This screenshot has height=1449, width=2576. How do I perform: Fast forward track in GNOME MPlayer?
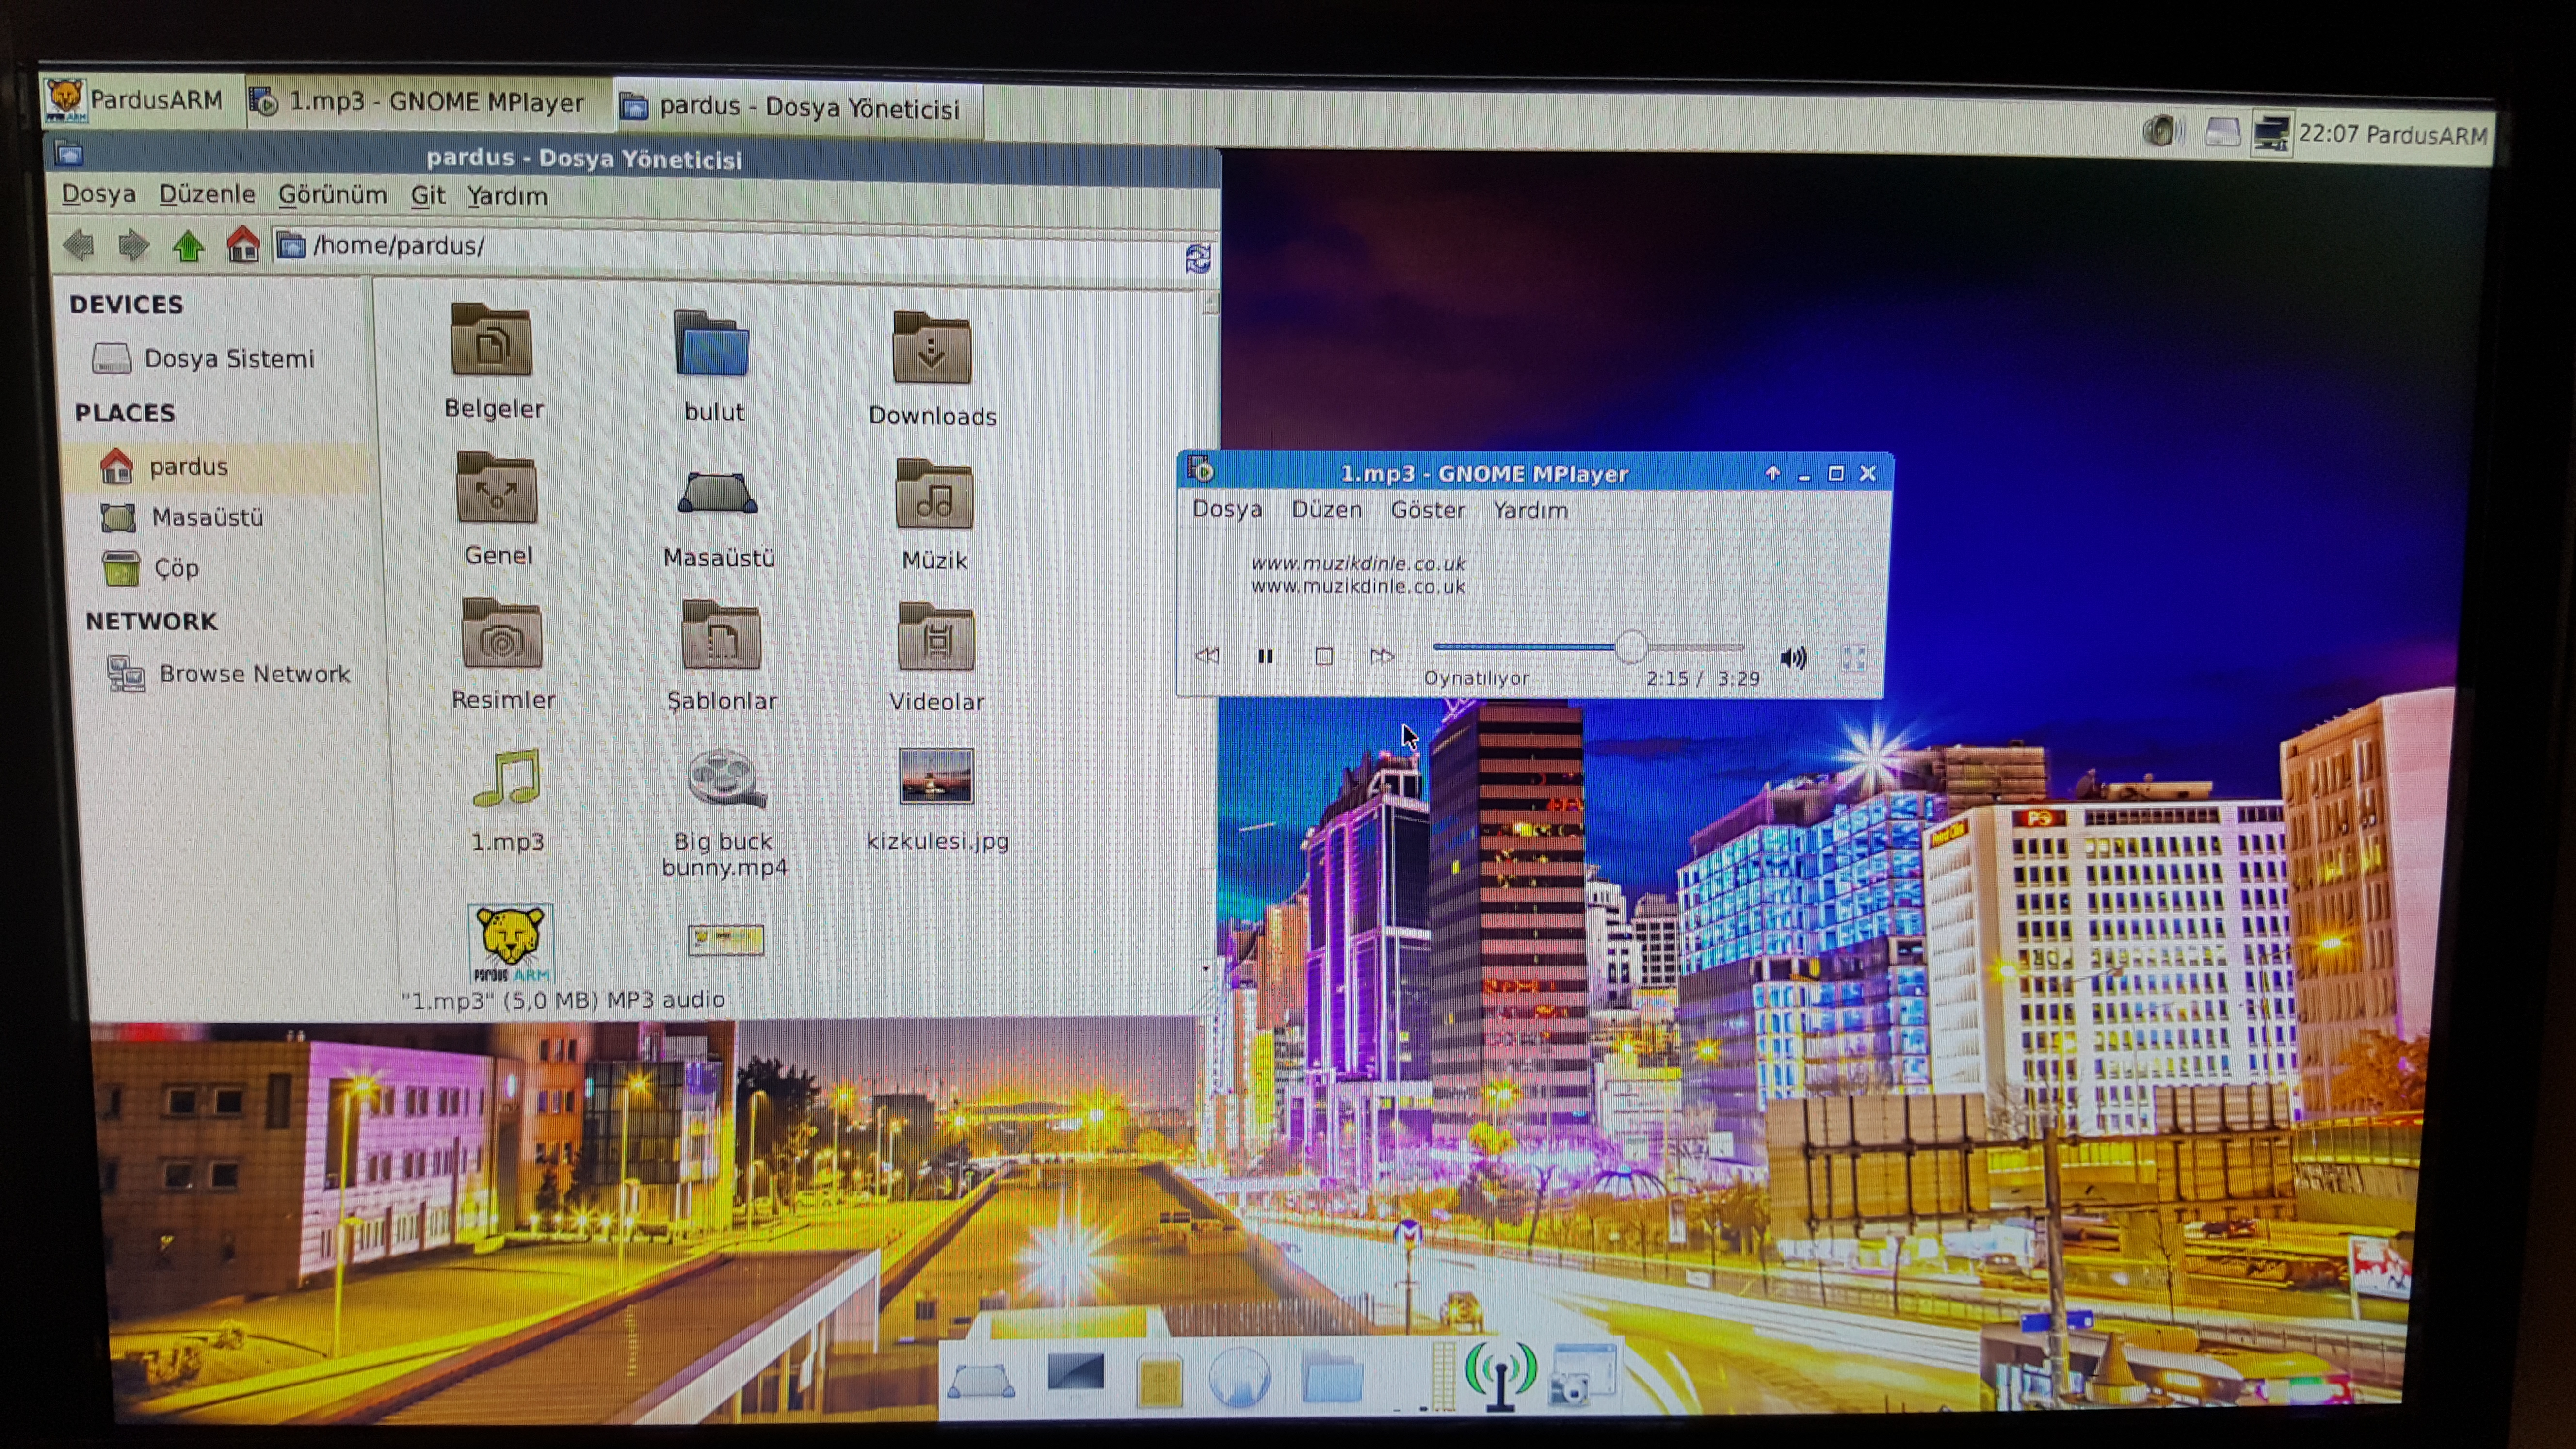[1382, 656]
